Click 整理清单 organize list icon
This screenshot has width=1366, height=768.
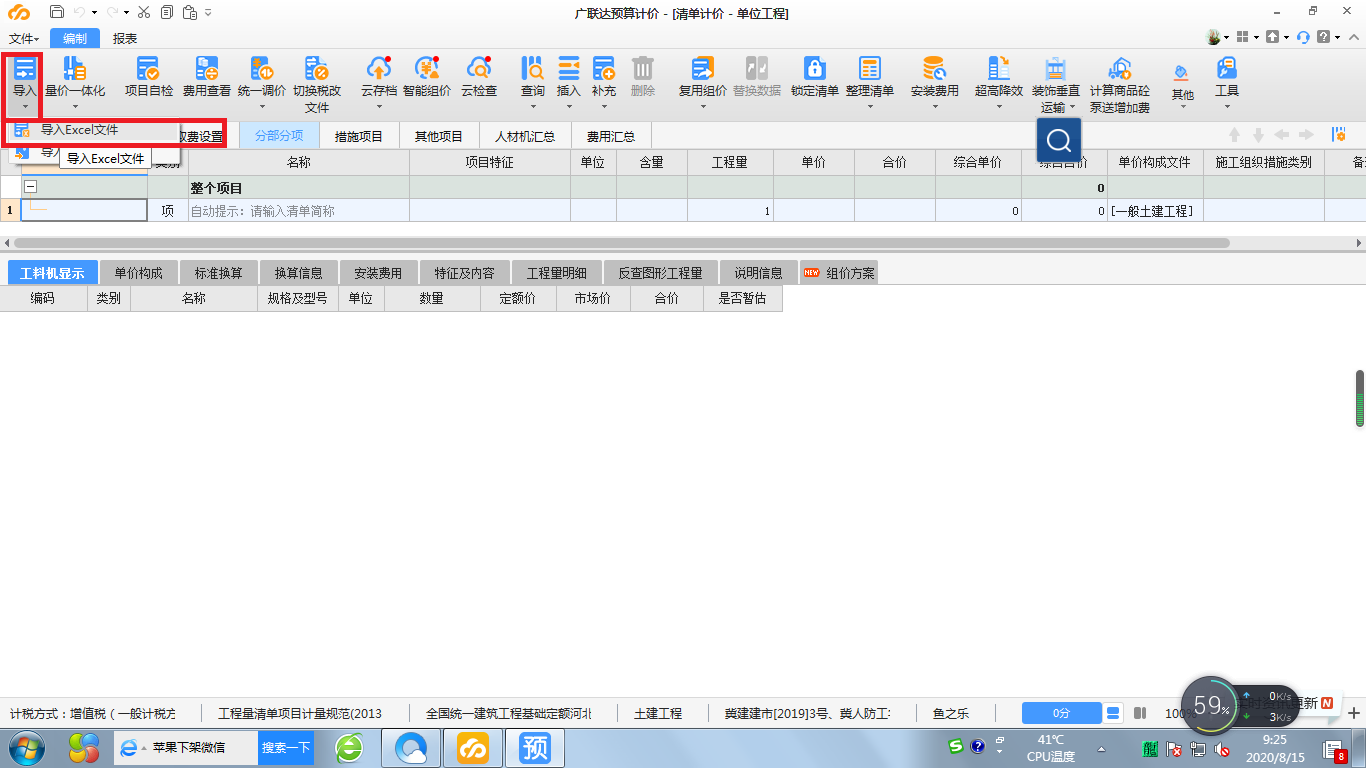pos(870,69)
